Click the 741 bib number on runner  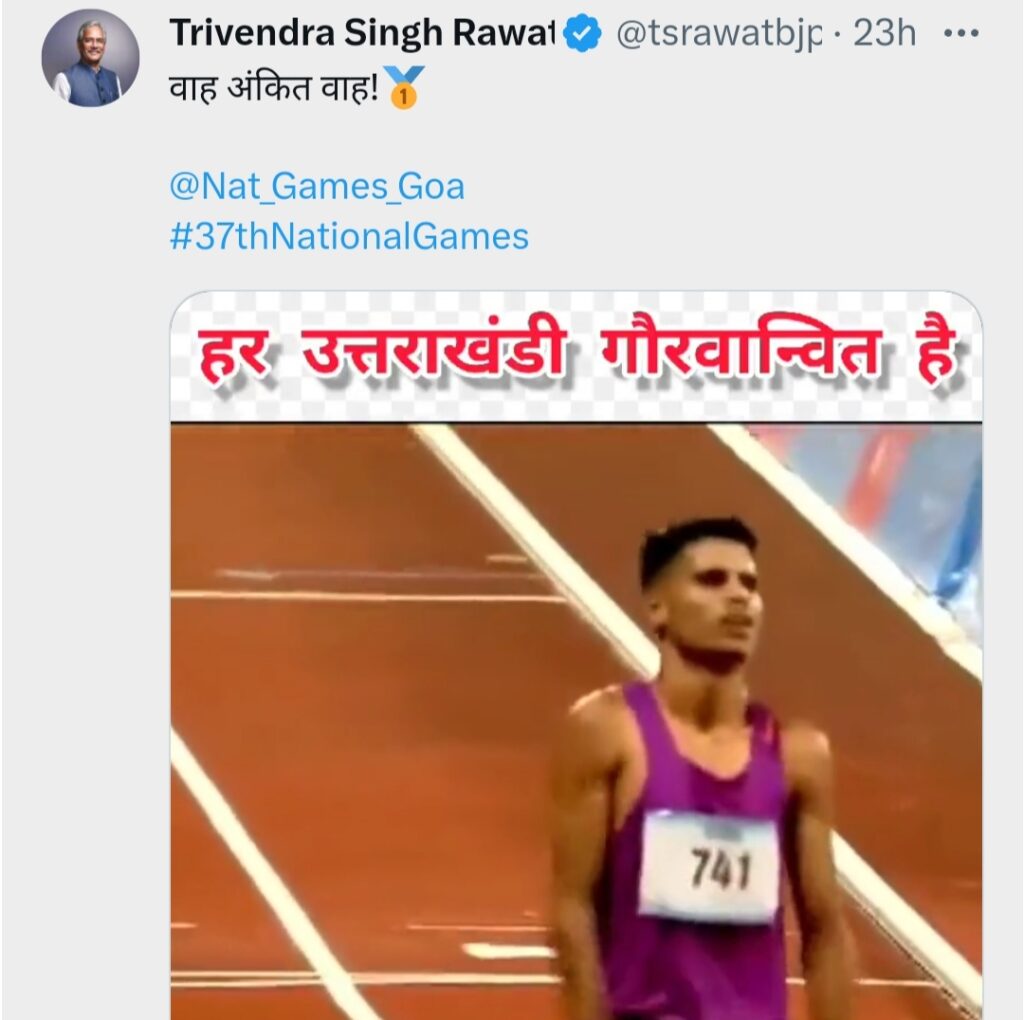[x=709, y=866]
